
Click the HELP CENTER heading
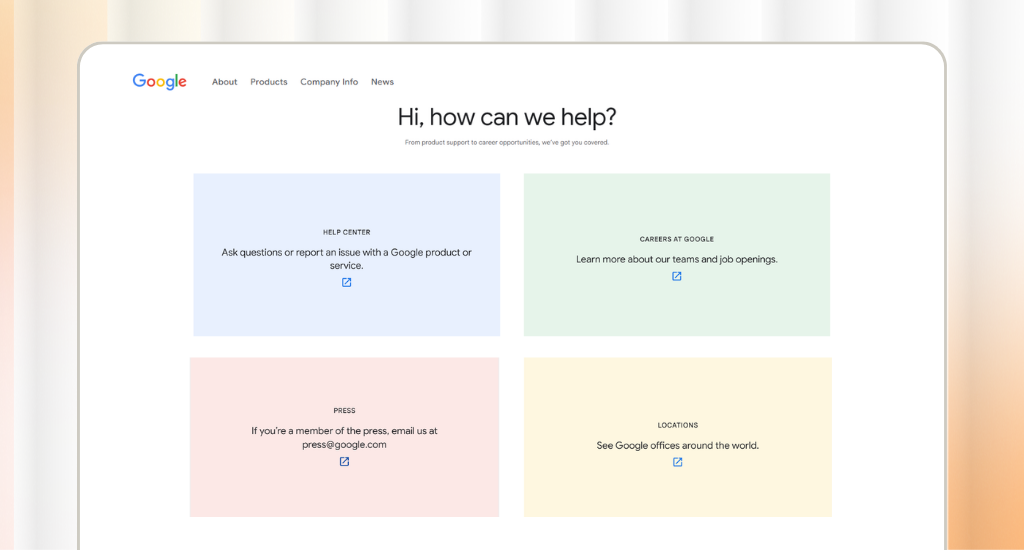(x=347, y=232)
